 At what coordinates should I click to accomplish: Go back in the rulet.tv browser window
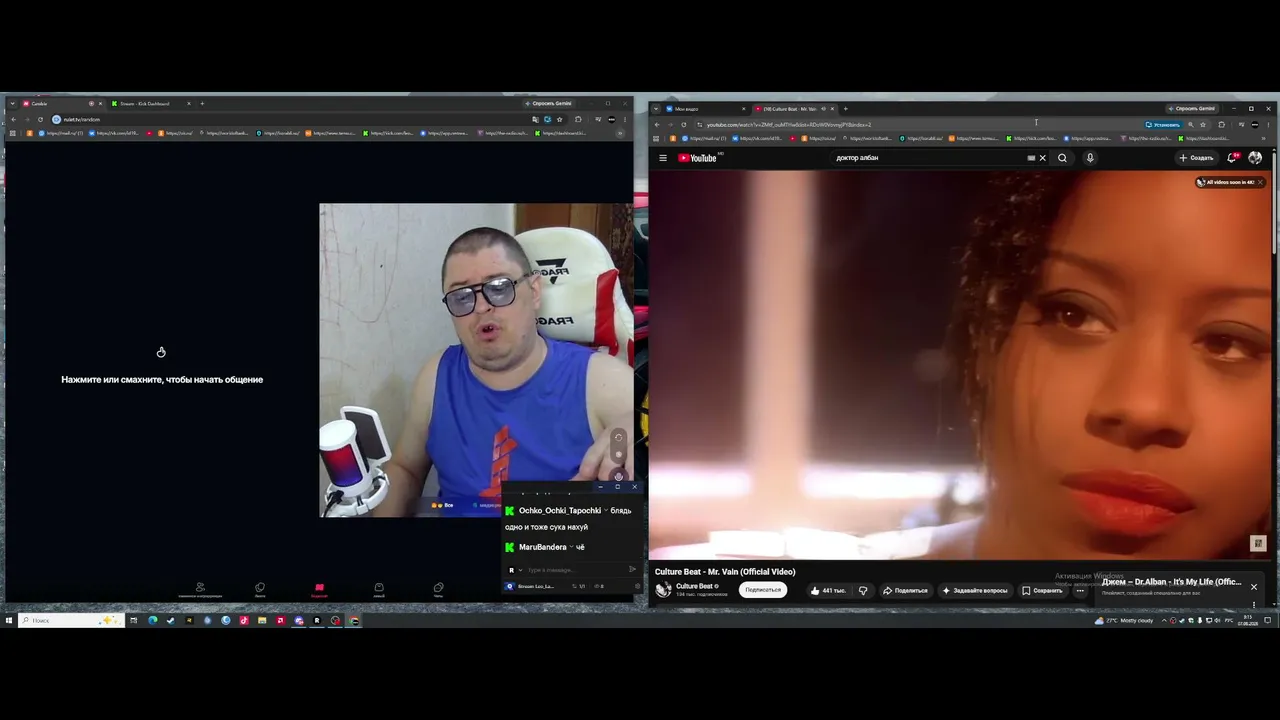point(14,120)
